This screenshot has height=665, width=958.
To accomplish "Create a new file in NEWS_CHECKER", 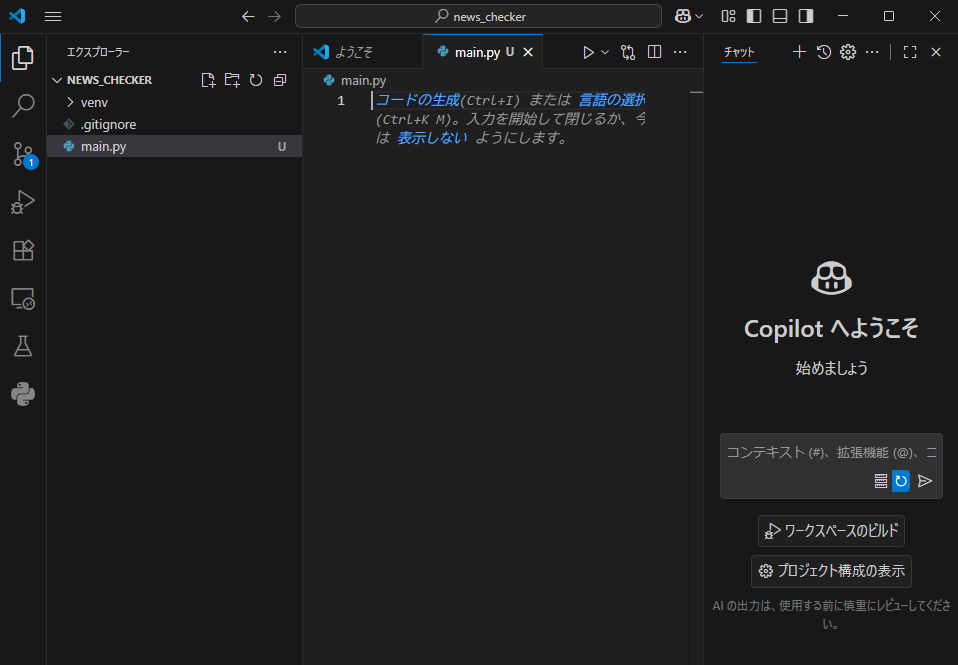I will tap(208, 80).
